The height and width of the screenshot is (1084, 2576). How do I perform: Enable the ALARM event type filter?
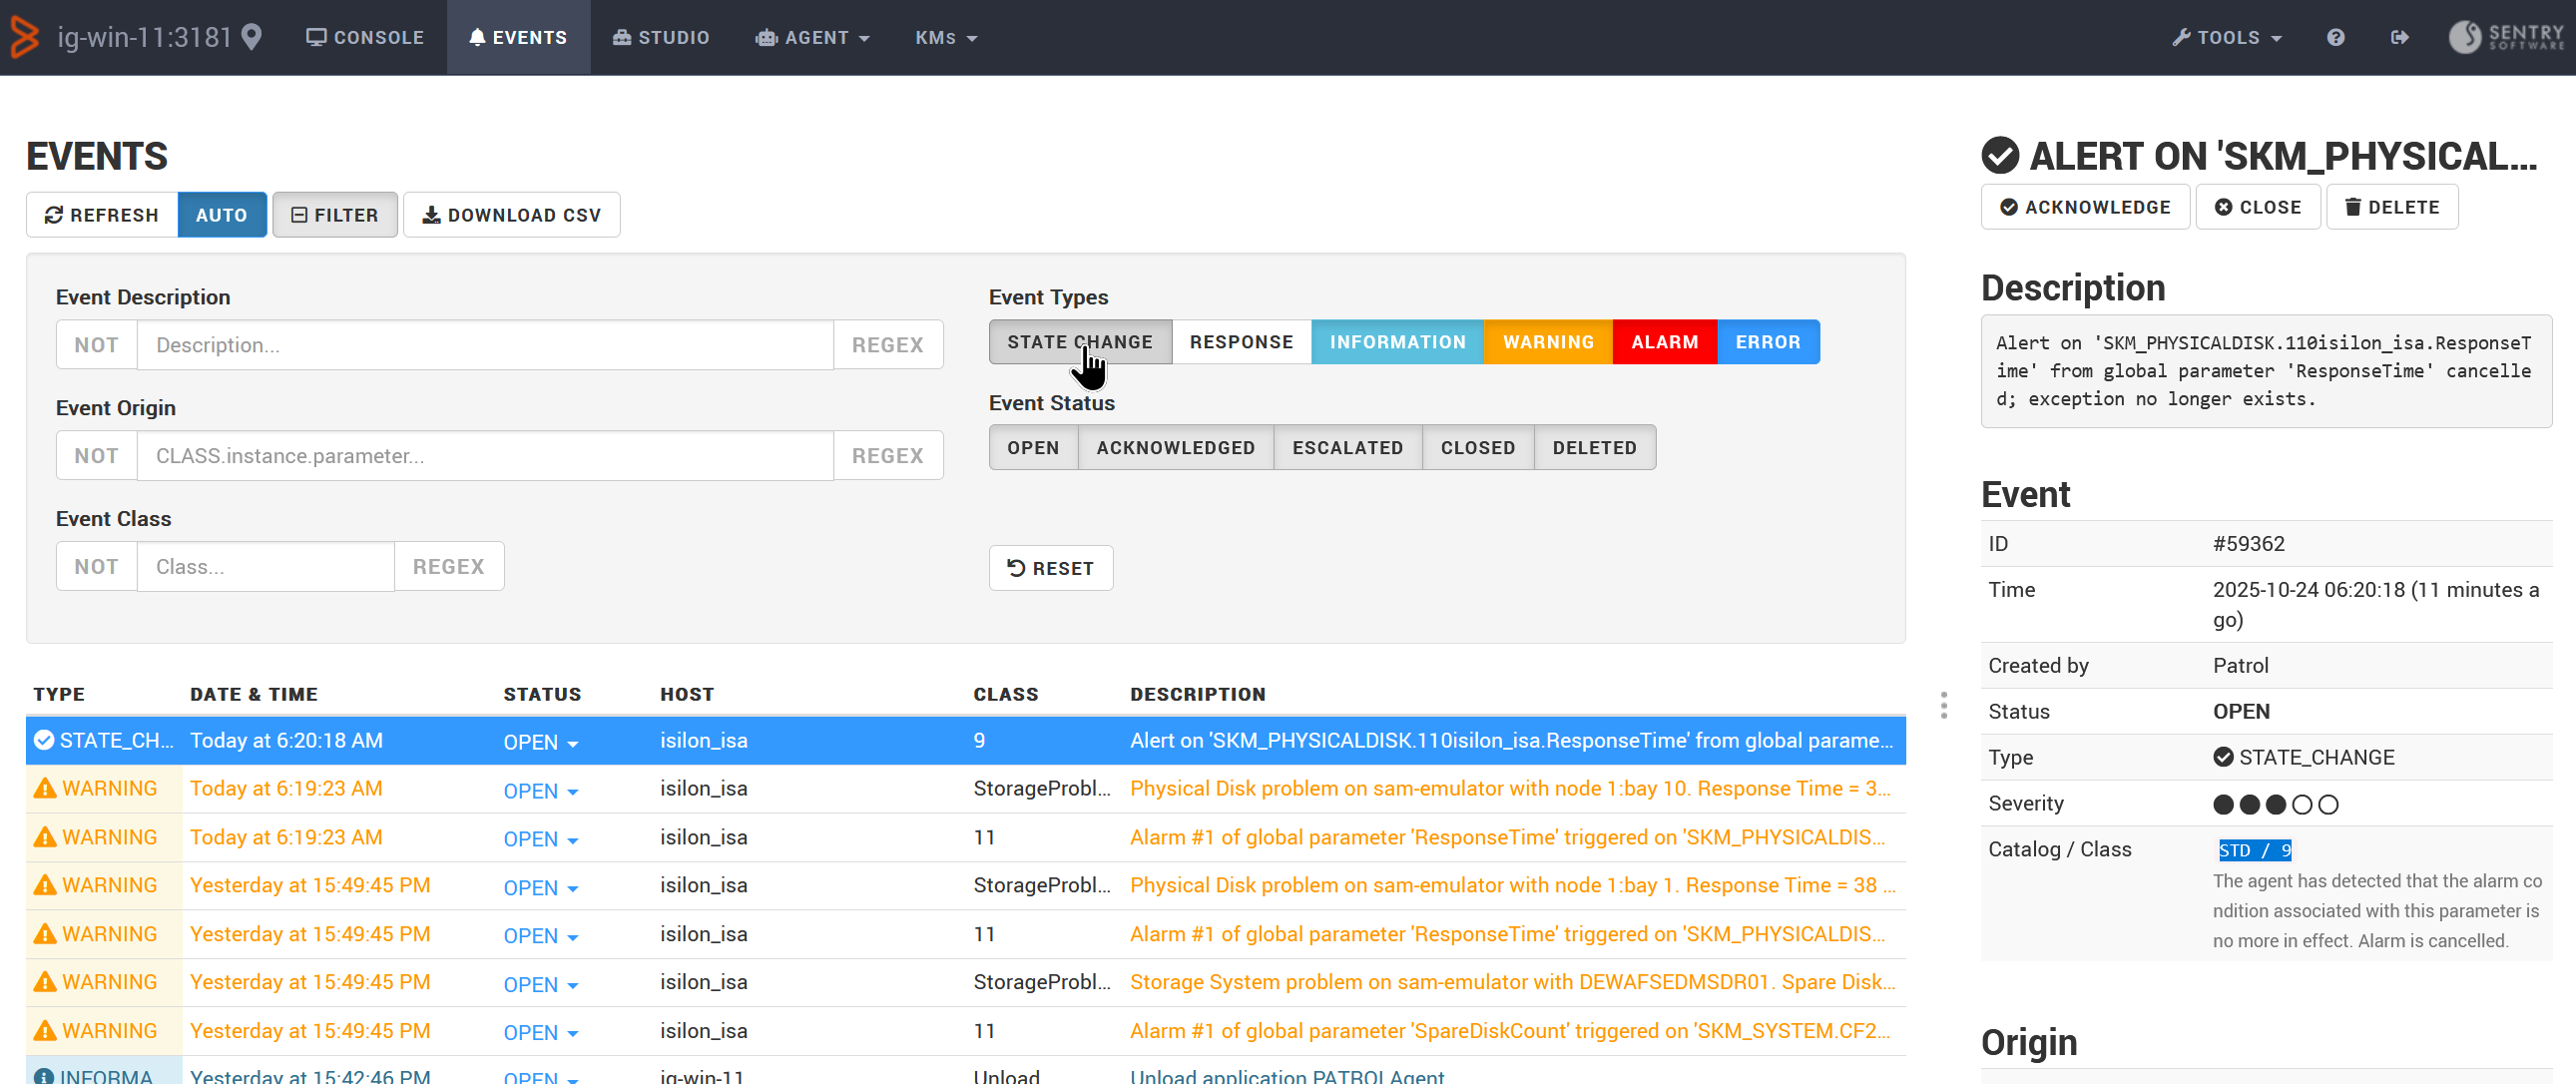(1663, 341)
